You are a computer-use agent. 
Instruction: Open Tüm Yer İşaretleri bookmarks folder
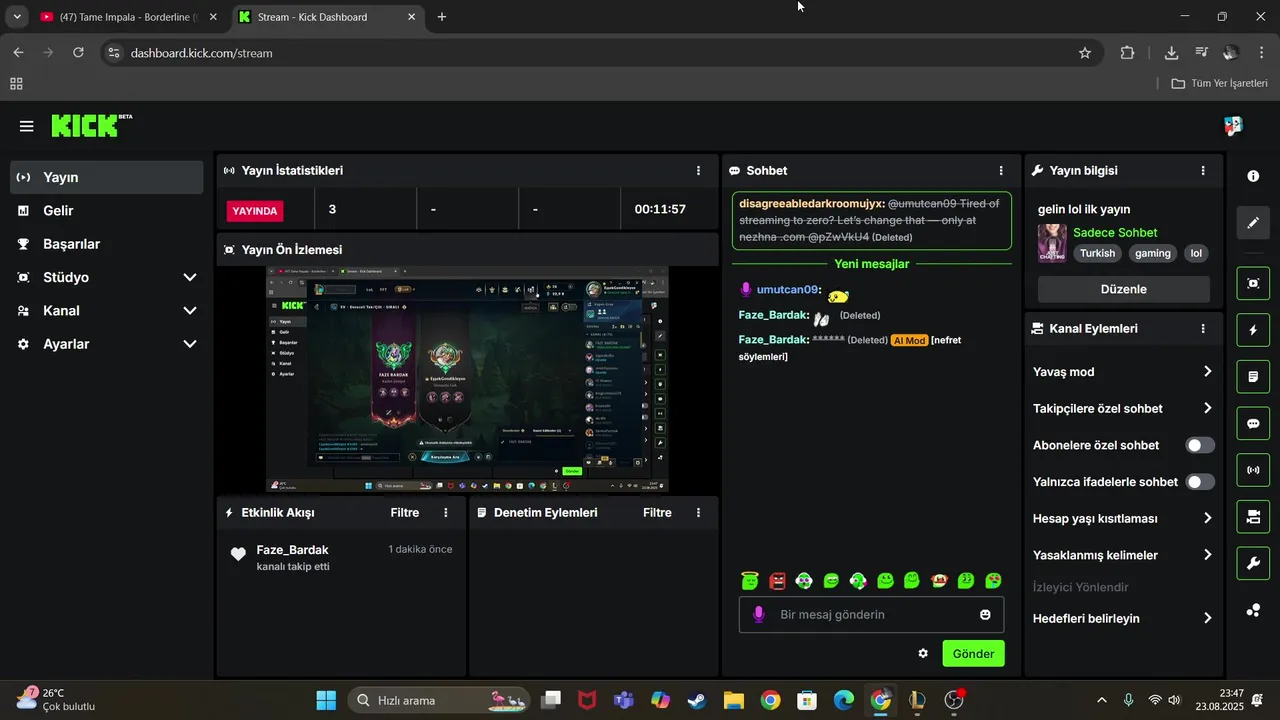click(x=1219, y=84)
